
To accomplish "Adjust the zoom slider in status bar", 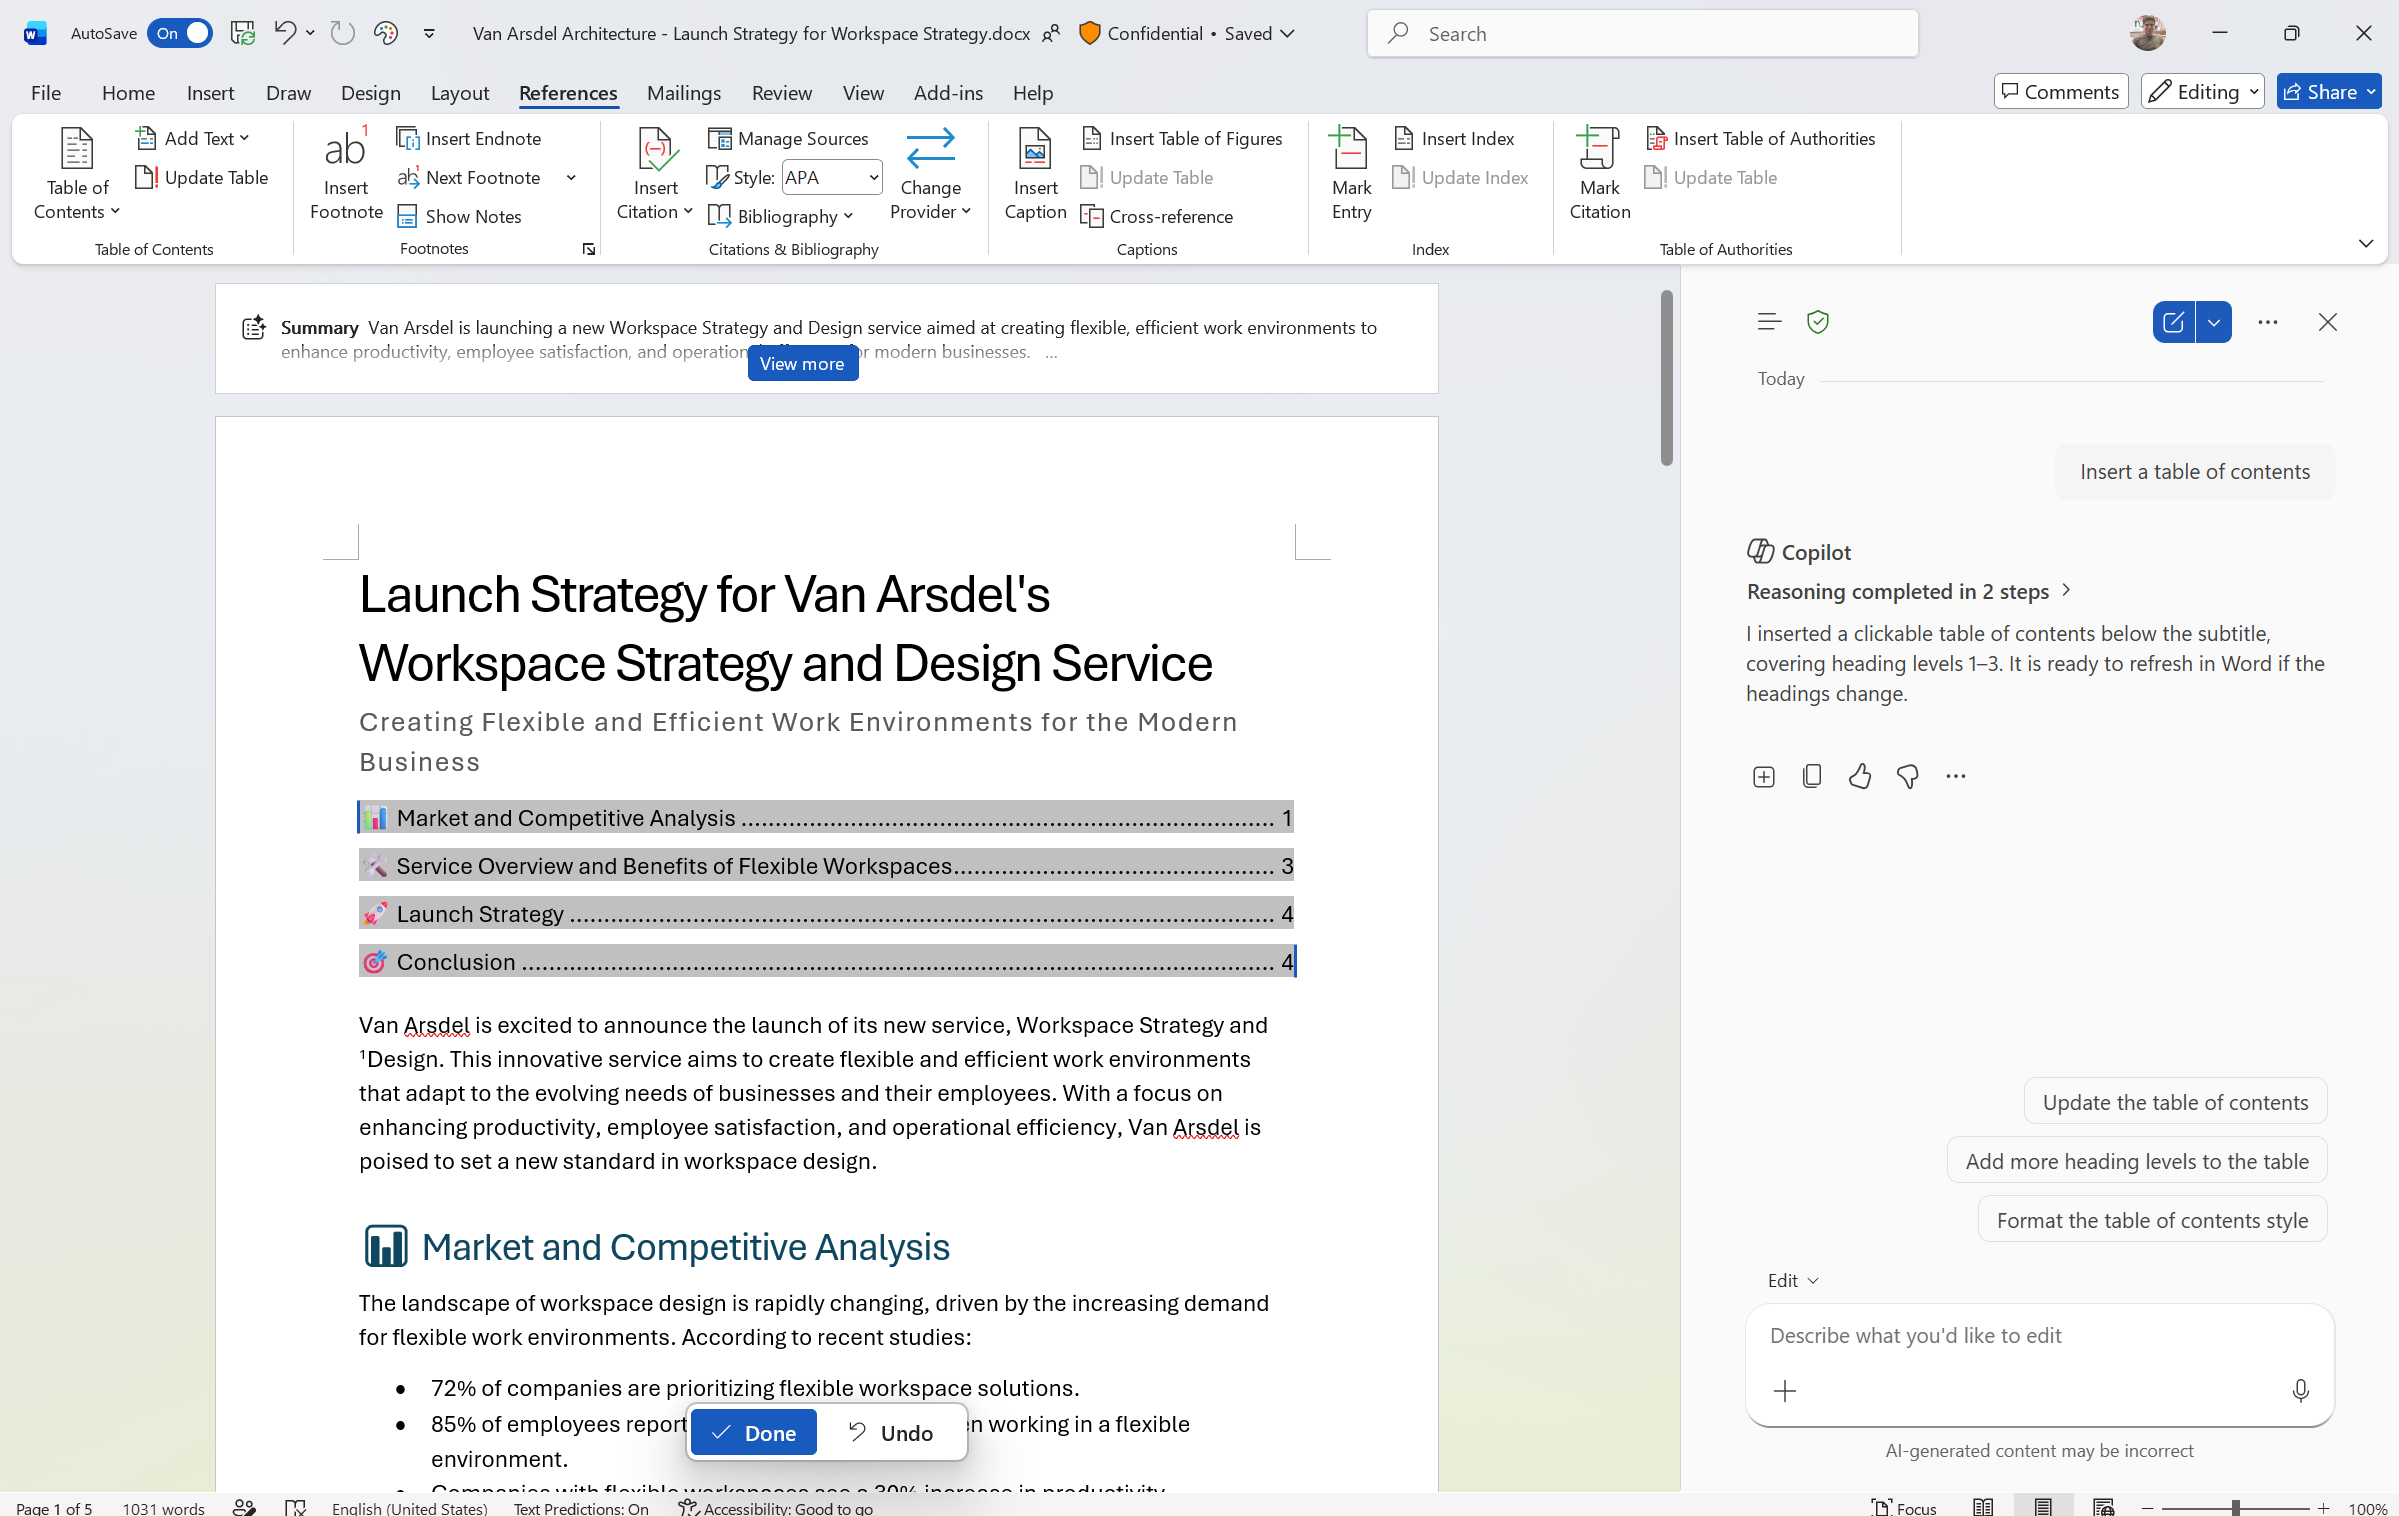I will [x=2235, y=1507].
